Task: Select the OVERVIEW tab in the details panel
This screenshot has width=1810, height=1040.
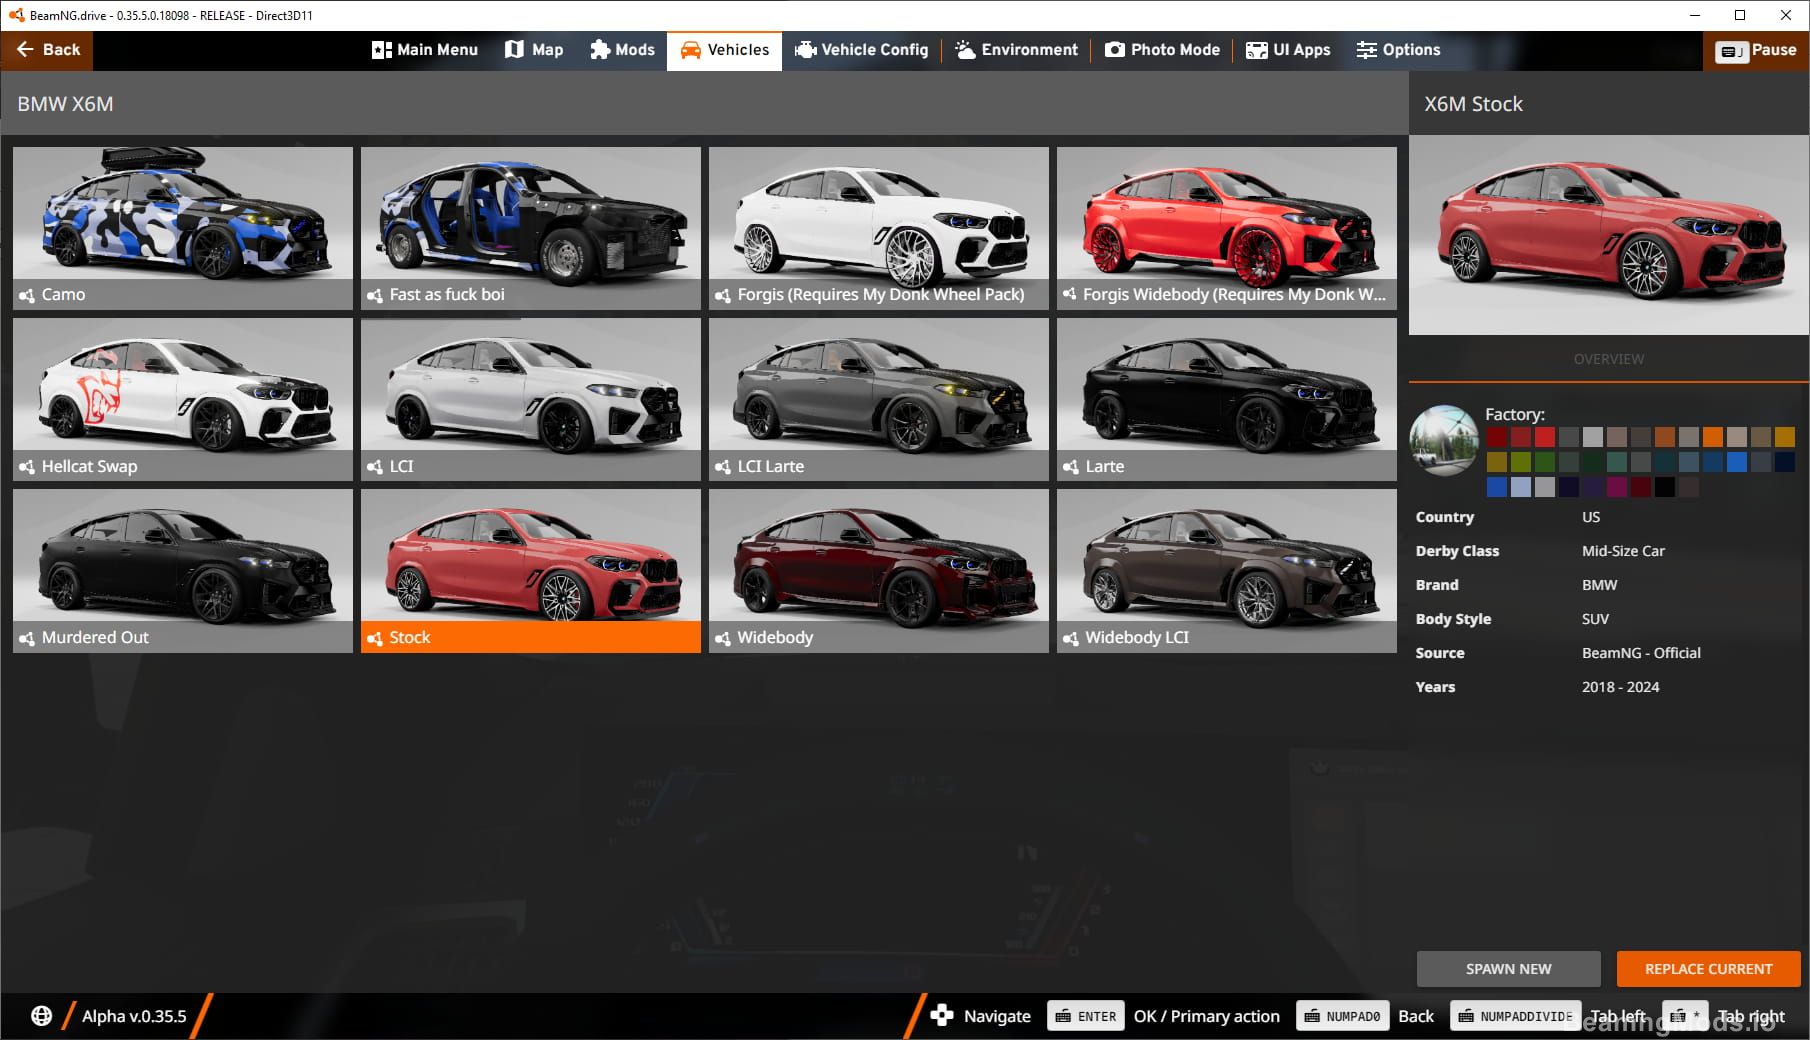Action: pos(1608,359)
